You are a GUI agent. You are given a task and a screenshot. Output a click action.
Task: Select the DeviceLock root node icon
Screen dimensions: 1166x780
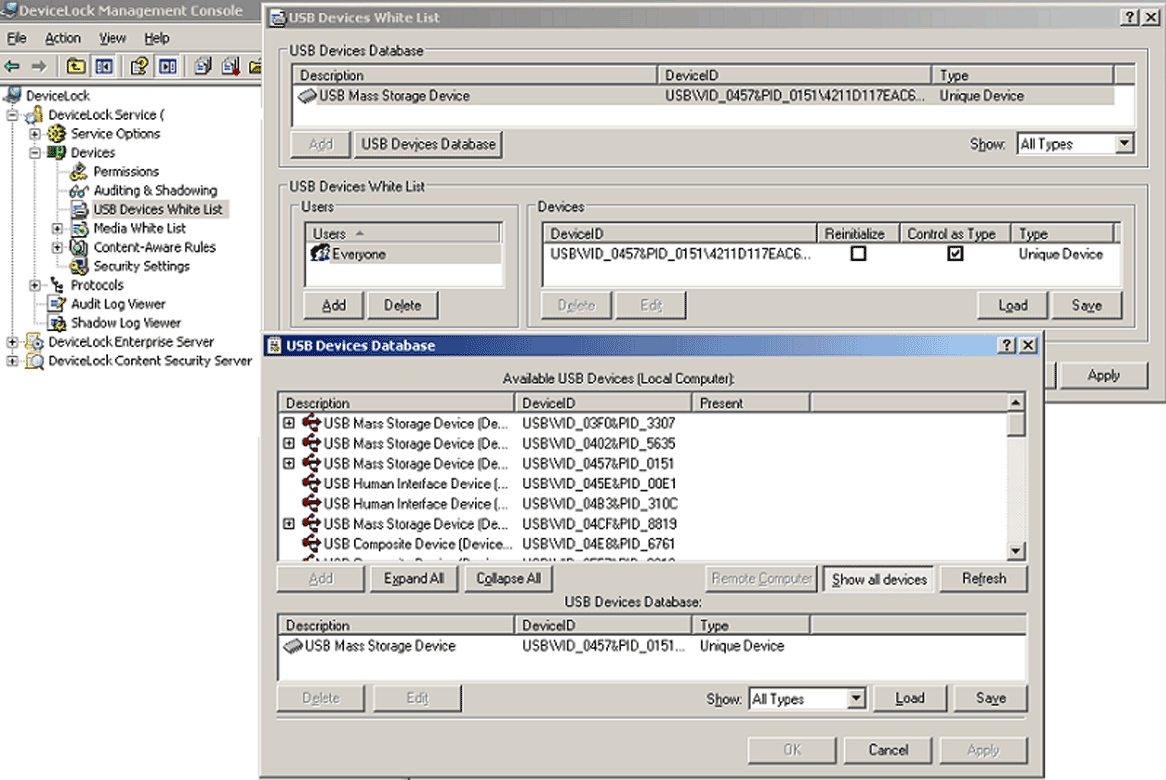pyautogui.click(x=13, y=95)
